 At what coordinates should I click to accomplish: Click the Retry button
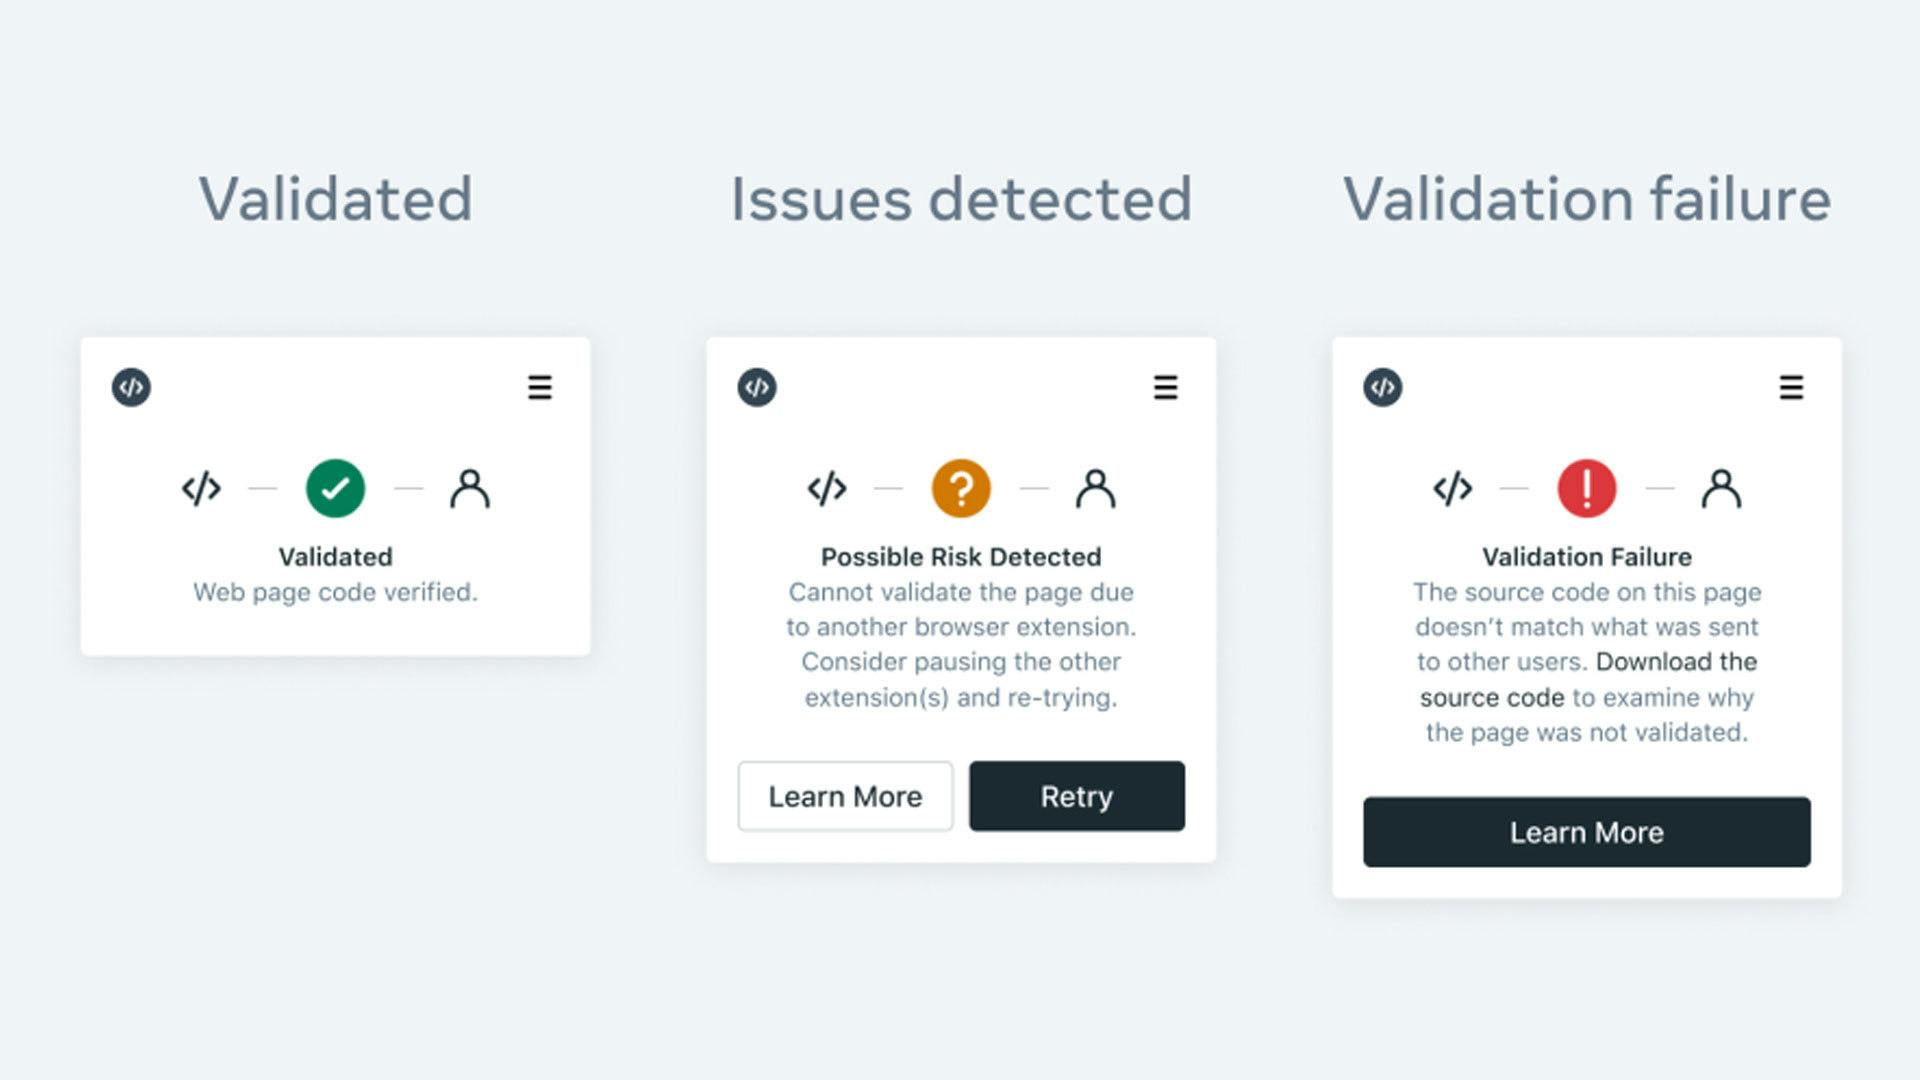(x=1077, y=796)
